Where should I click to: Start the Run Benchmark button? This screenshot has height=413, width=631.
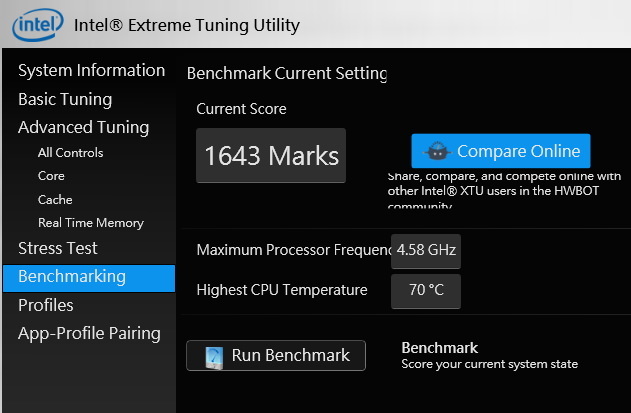click(x=276, y=355)
